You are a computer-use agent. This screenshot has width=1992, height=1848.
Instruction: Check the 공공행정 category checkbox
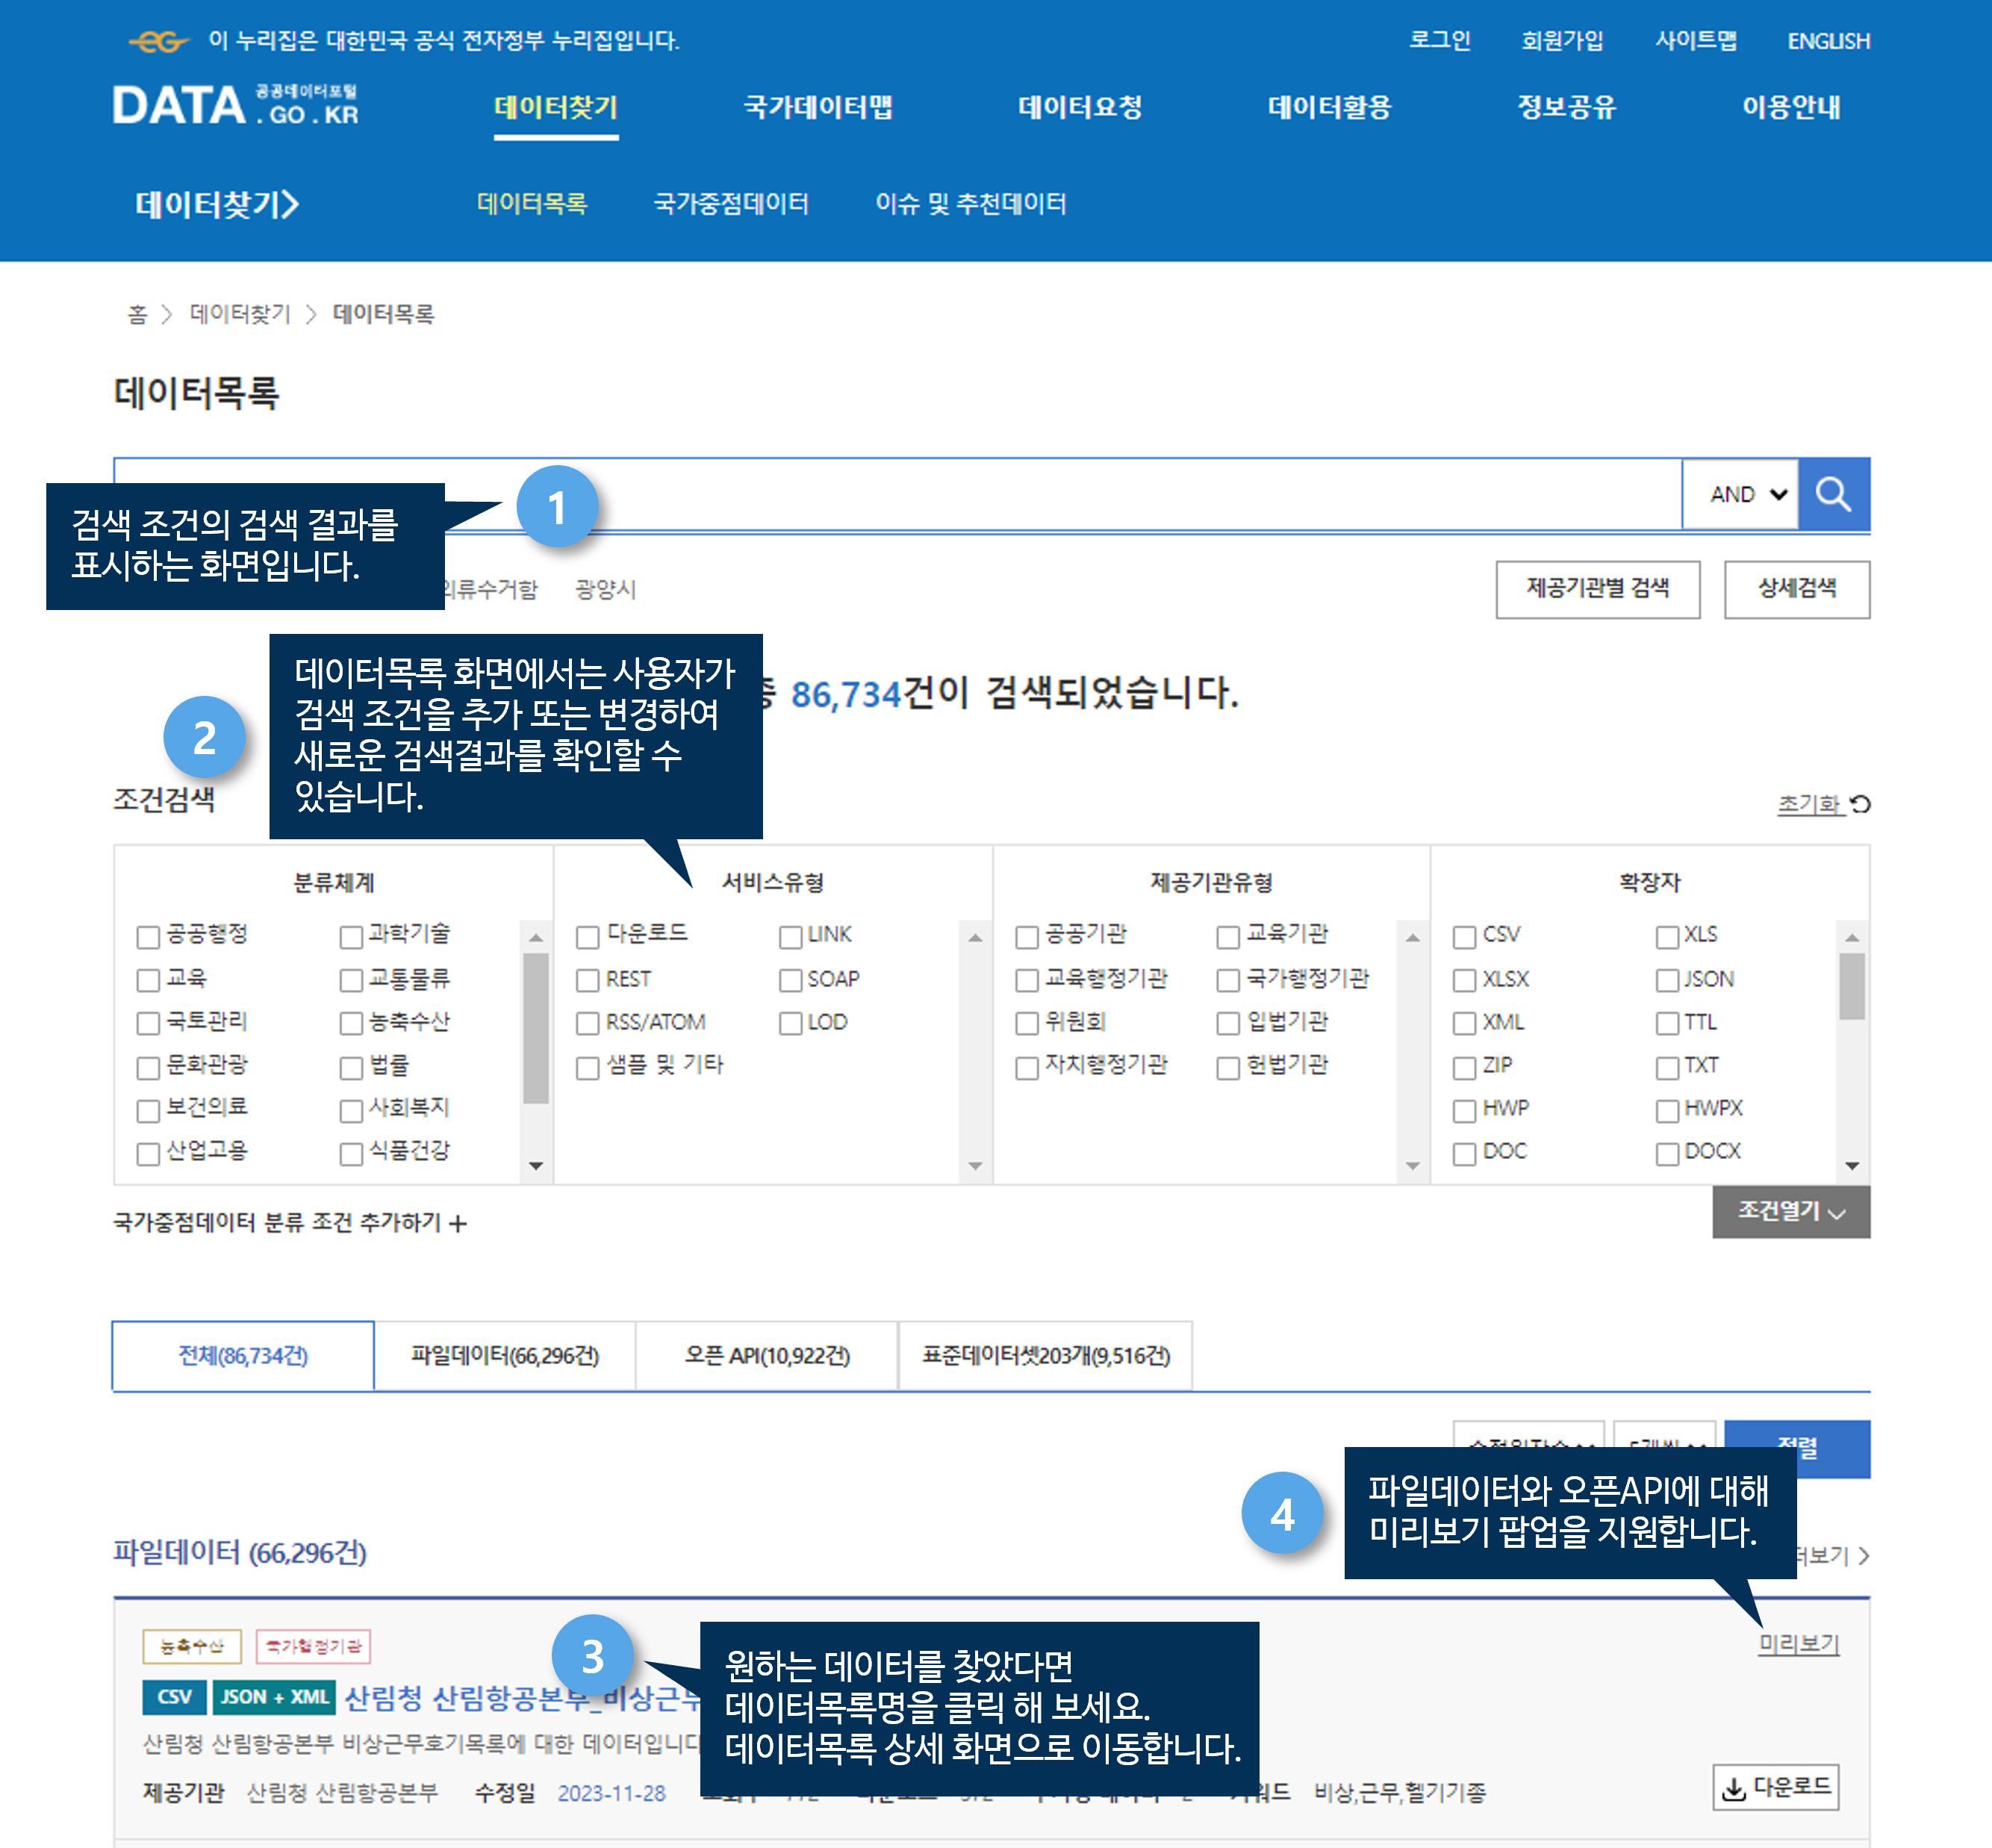[148, 936]
